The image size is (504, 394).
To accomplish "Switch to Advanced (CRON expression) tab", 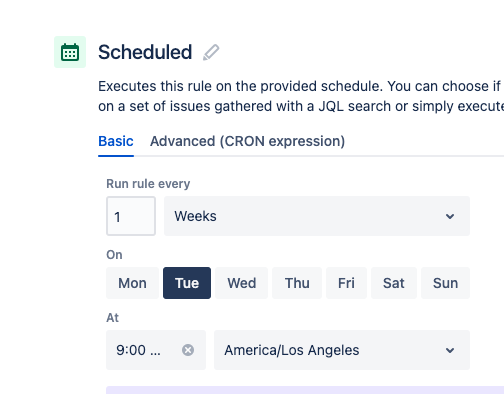I will [x=247, y=141].
